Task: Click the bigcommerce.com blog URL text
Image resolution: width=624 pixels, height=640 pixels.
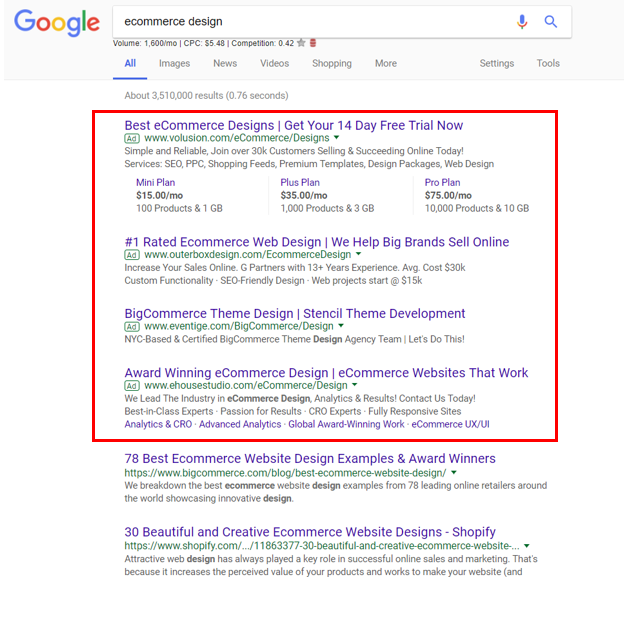Action: [x=285, y=473]
